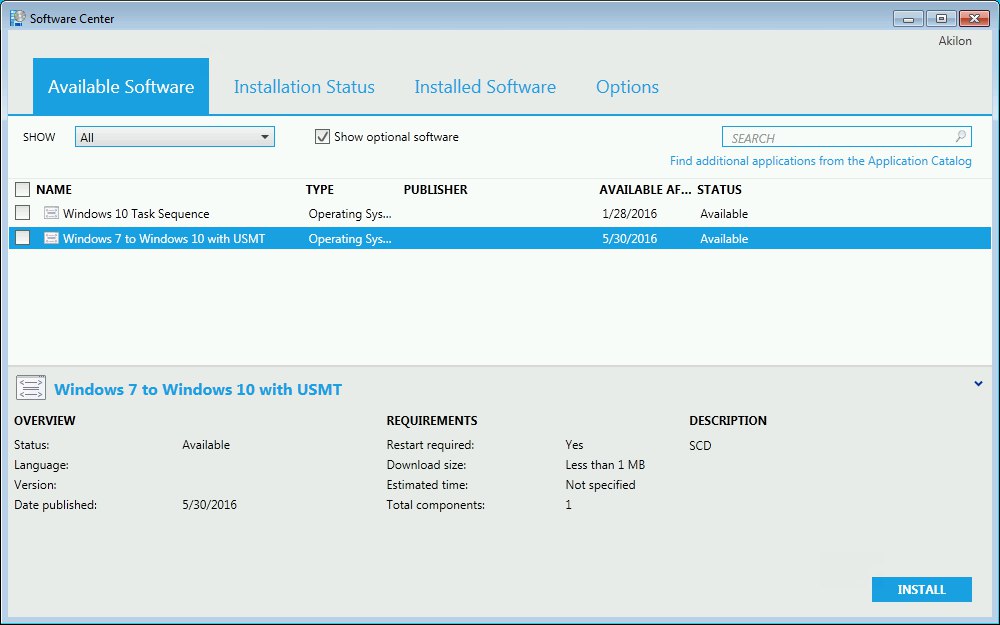Click the 5/30/2016 date in the list row
This screenshot has height=625, width=1000.
[x=629, y=239]
